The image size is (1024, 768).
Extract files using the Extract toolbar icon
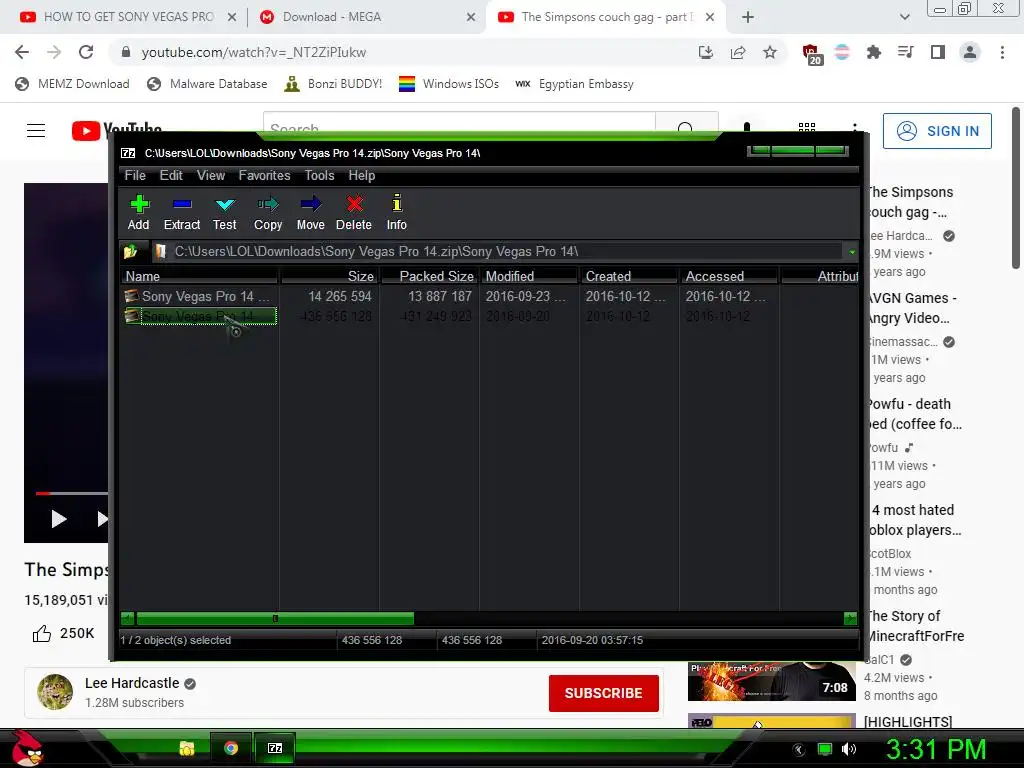coord(182,213)
